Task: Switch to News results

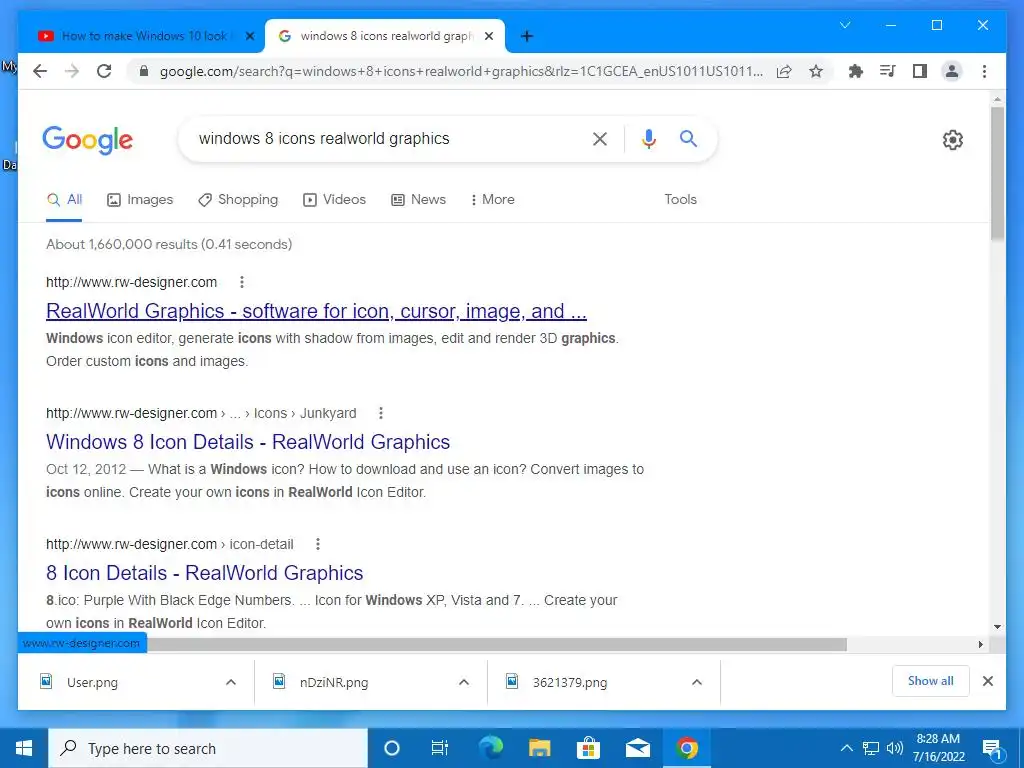Action: (x=419, y=200)
